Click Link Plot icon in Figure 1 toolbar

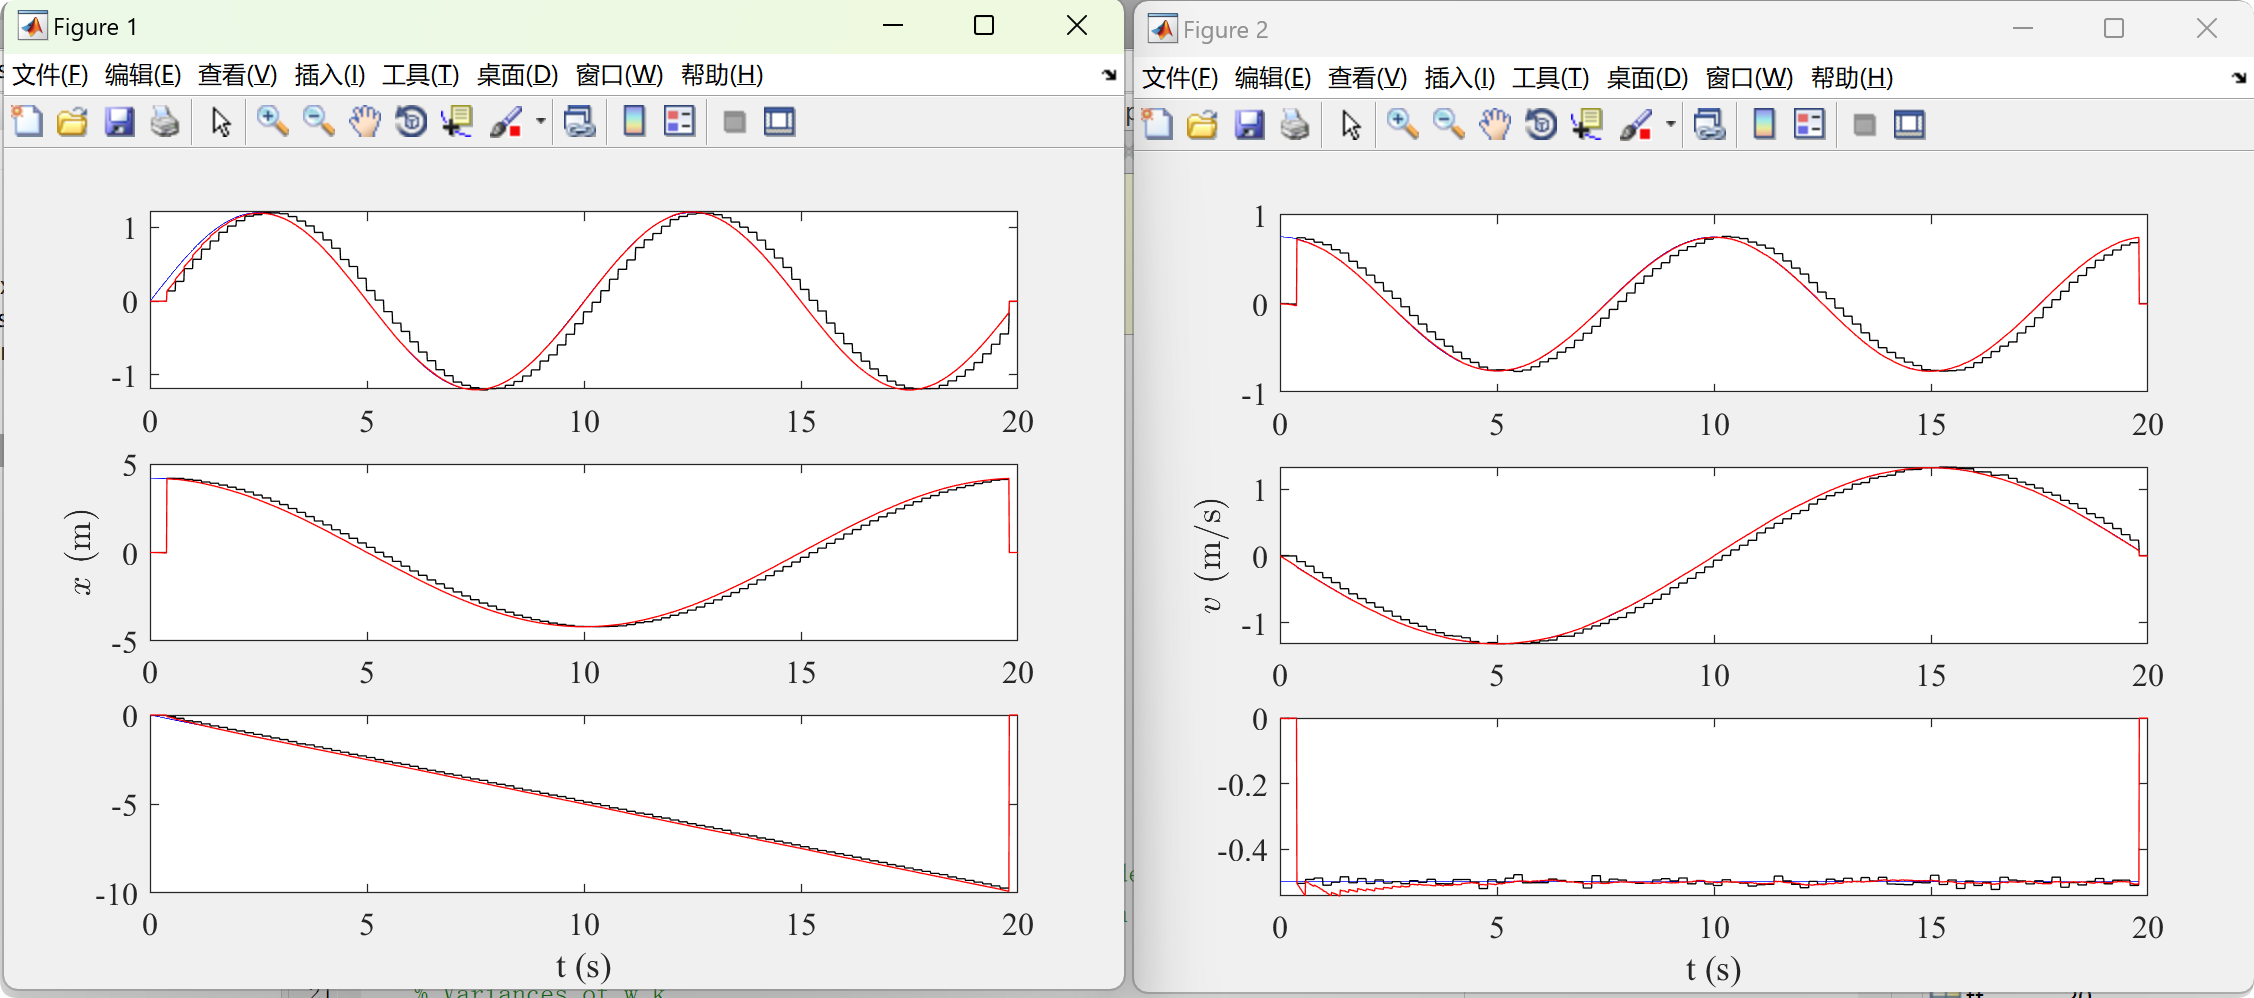point(580,122)
